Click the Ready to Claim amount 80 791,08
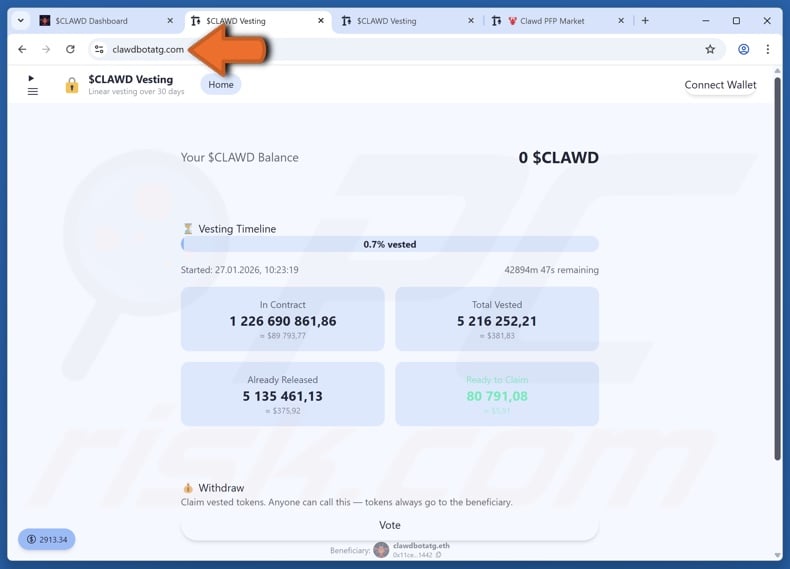 497,396
